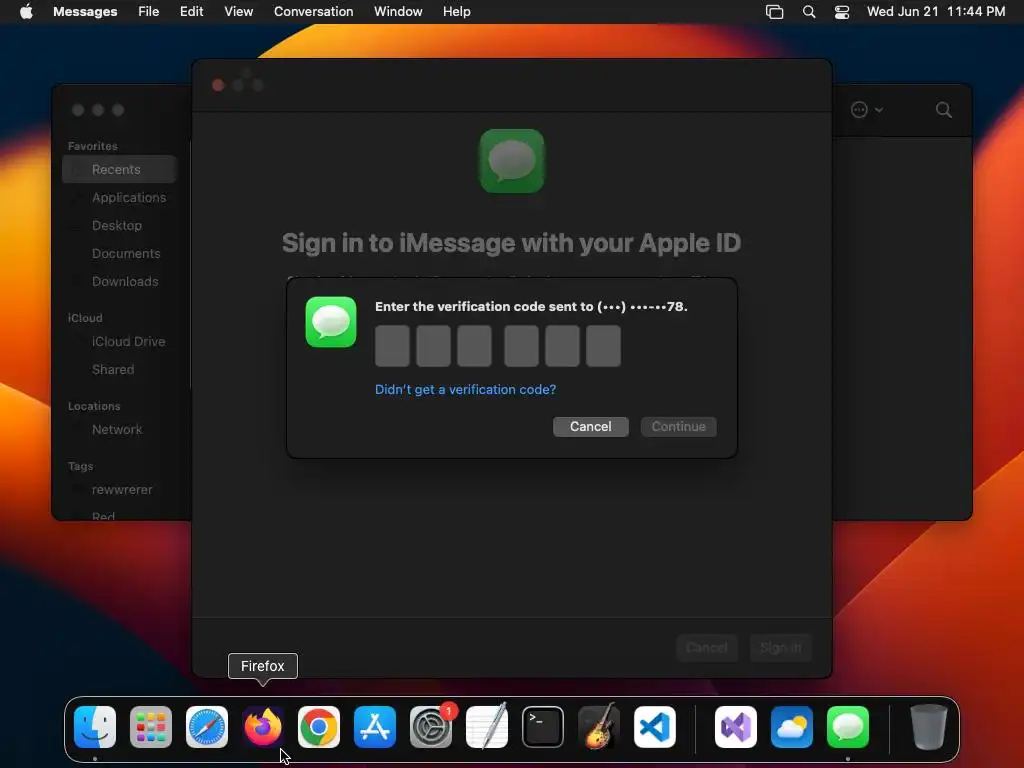Open the Edit menu
The image size is (1024, 768).
pyautogui.click(x=191, y=12)
